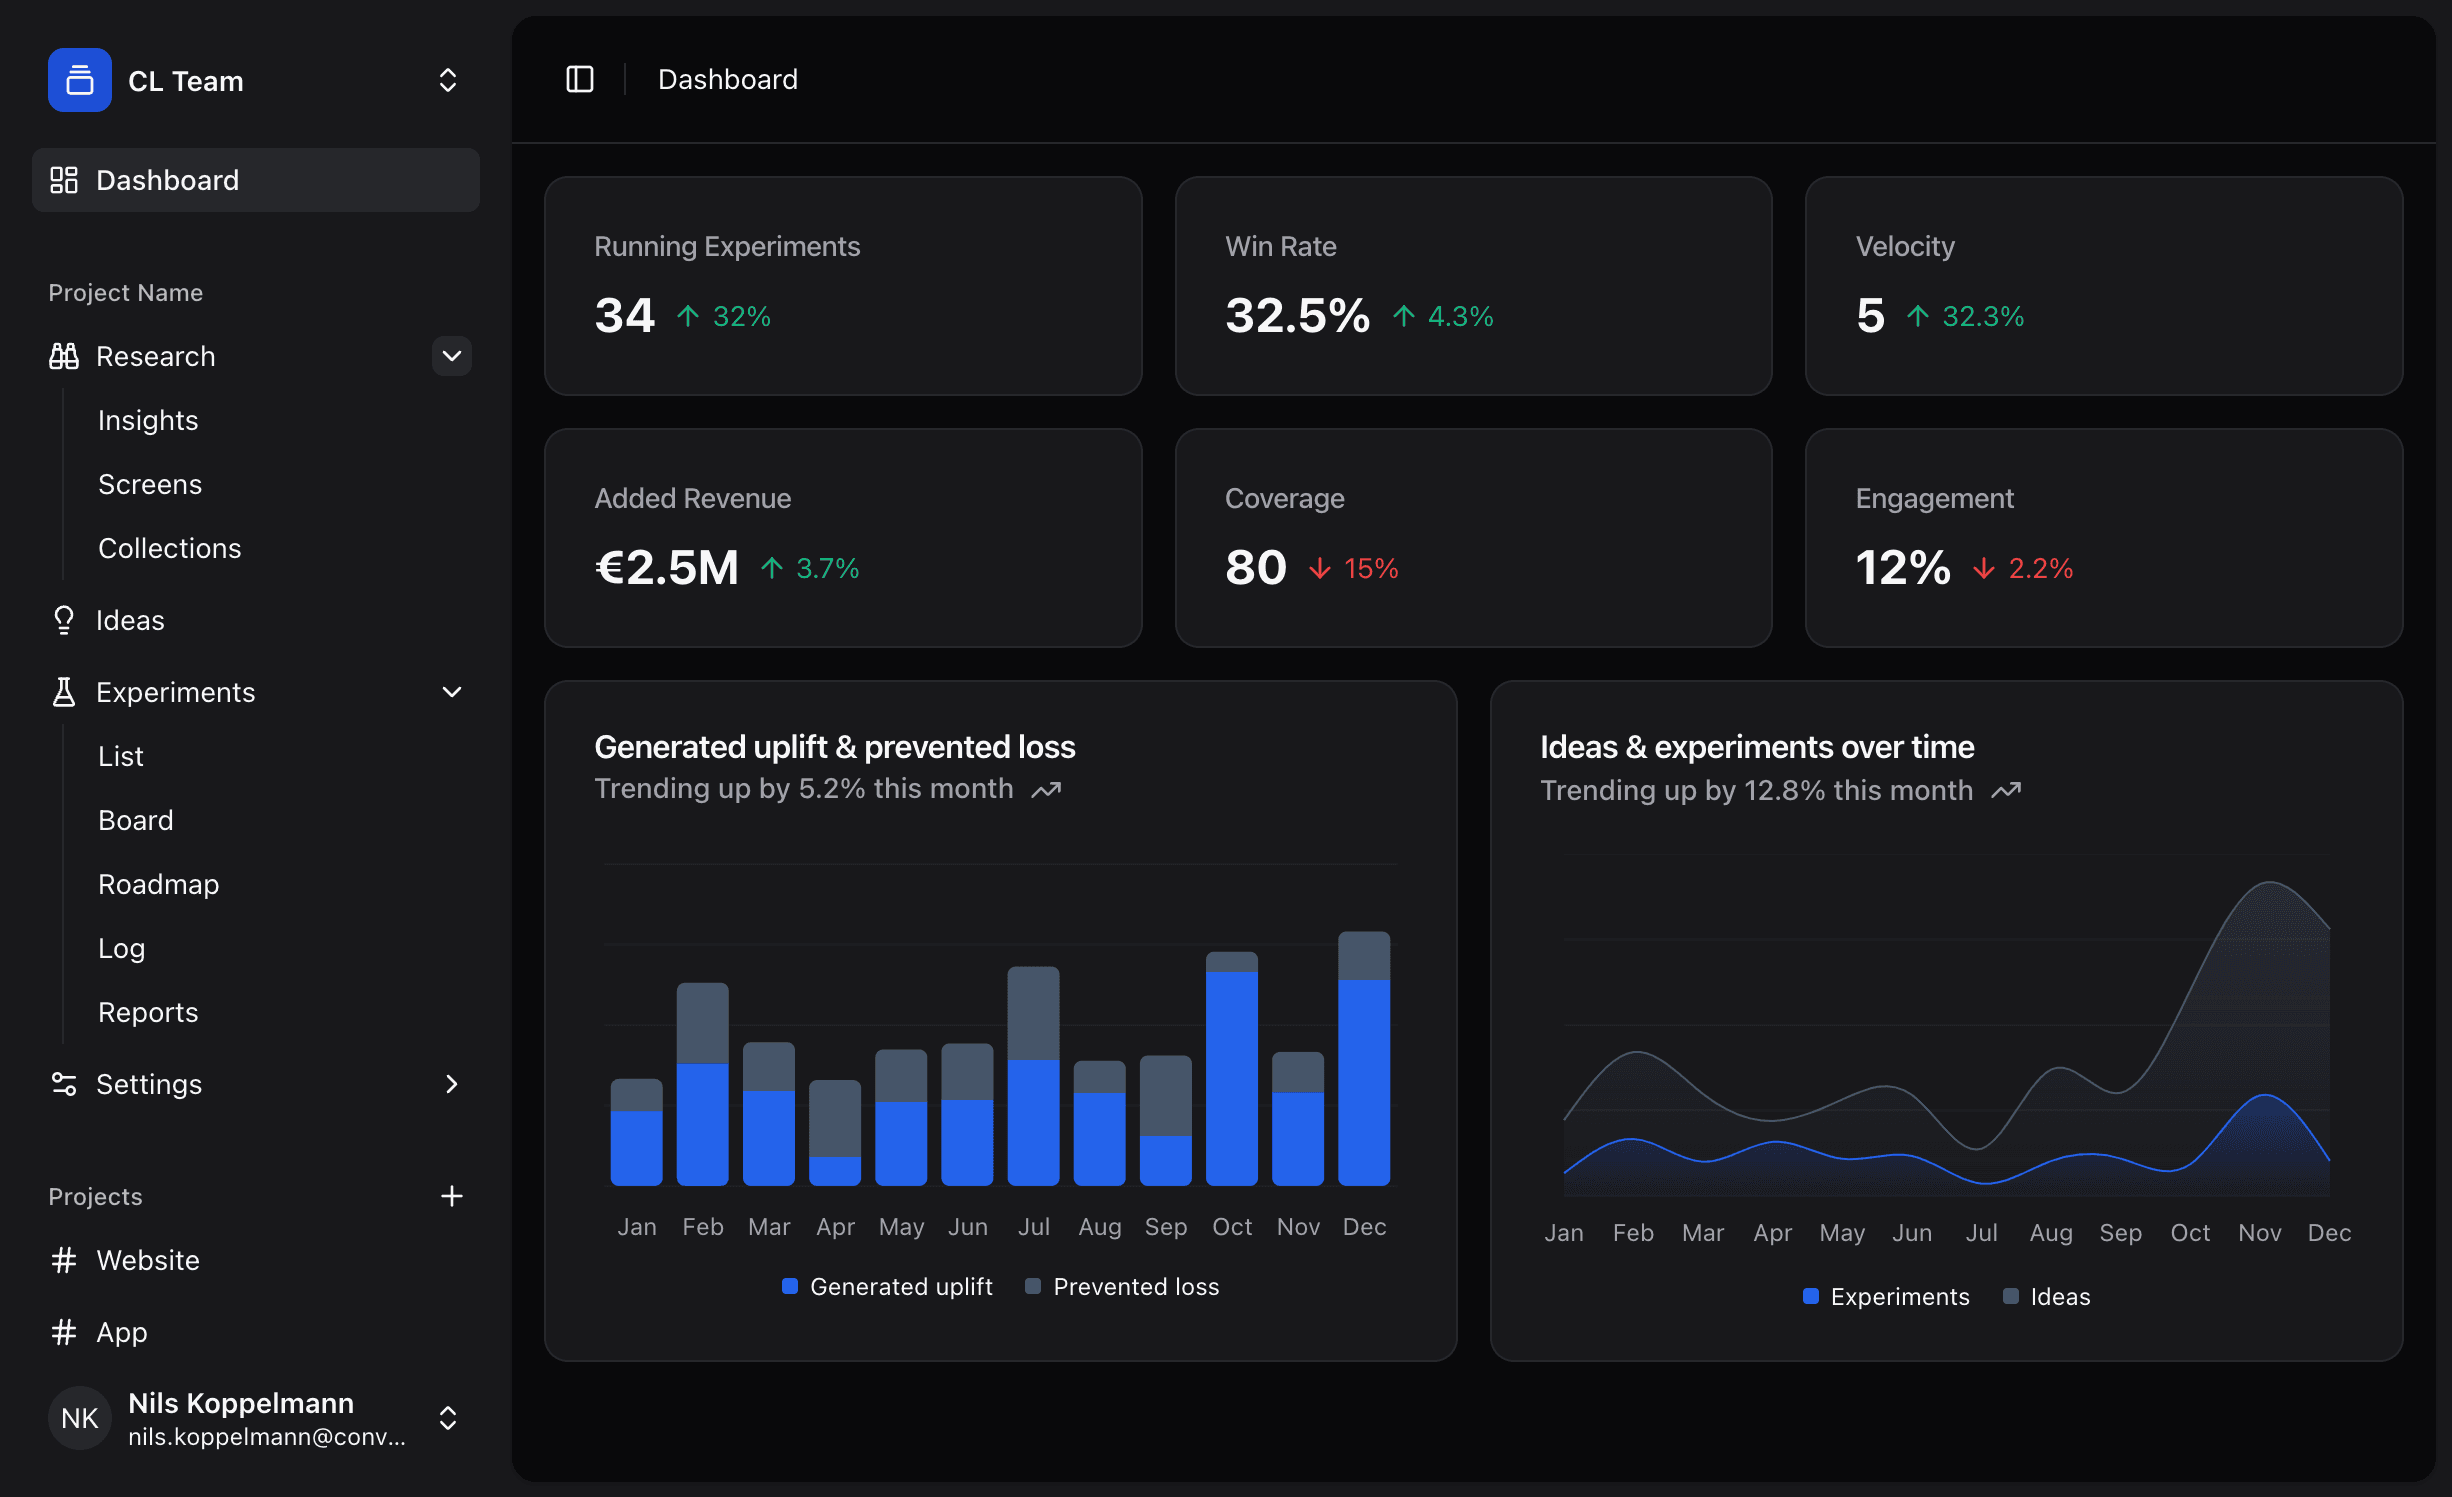Click trending-up icon after 5.2% this month

pyautogui.click(x=1046, y=790)
